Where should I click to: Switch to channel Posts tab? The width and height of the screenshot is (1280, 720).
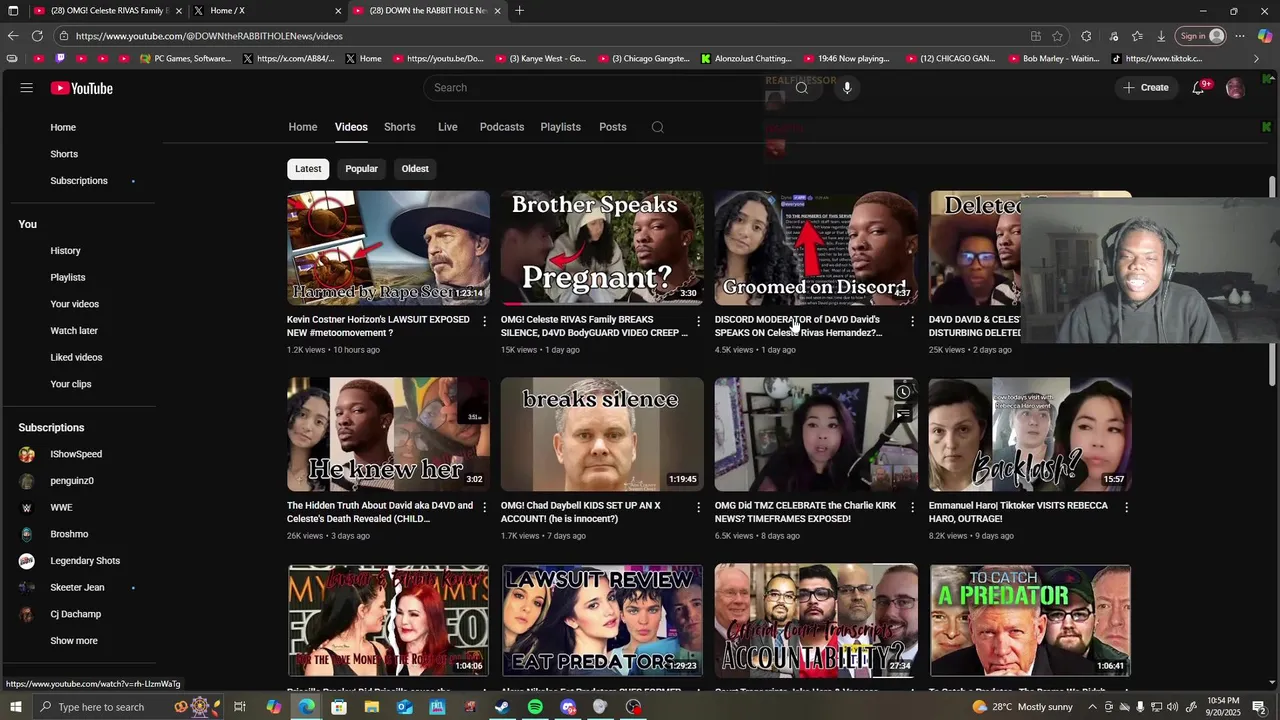[x=612, y=127]
